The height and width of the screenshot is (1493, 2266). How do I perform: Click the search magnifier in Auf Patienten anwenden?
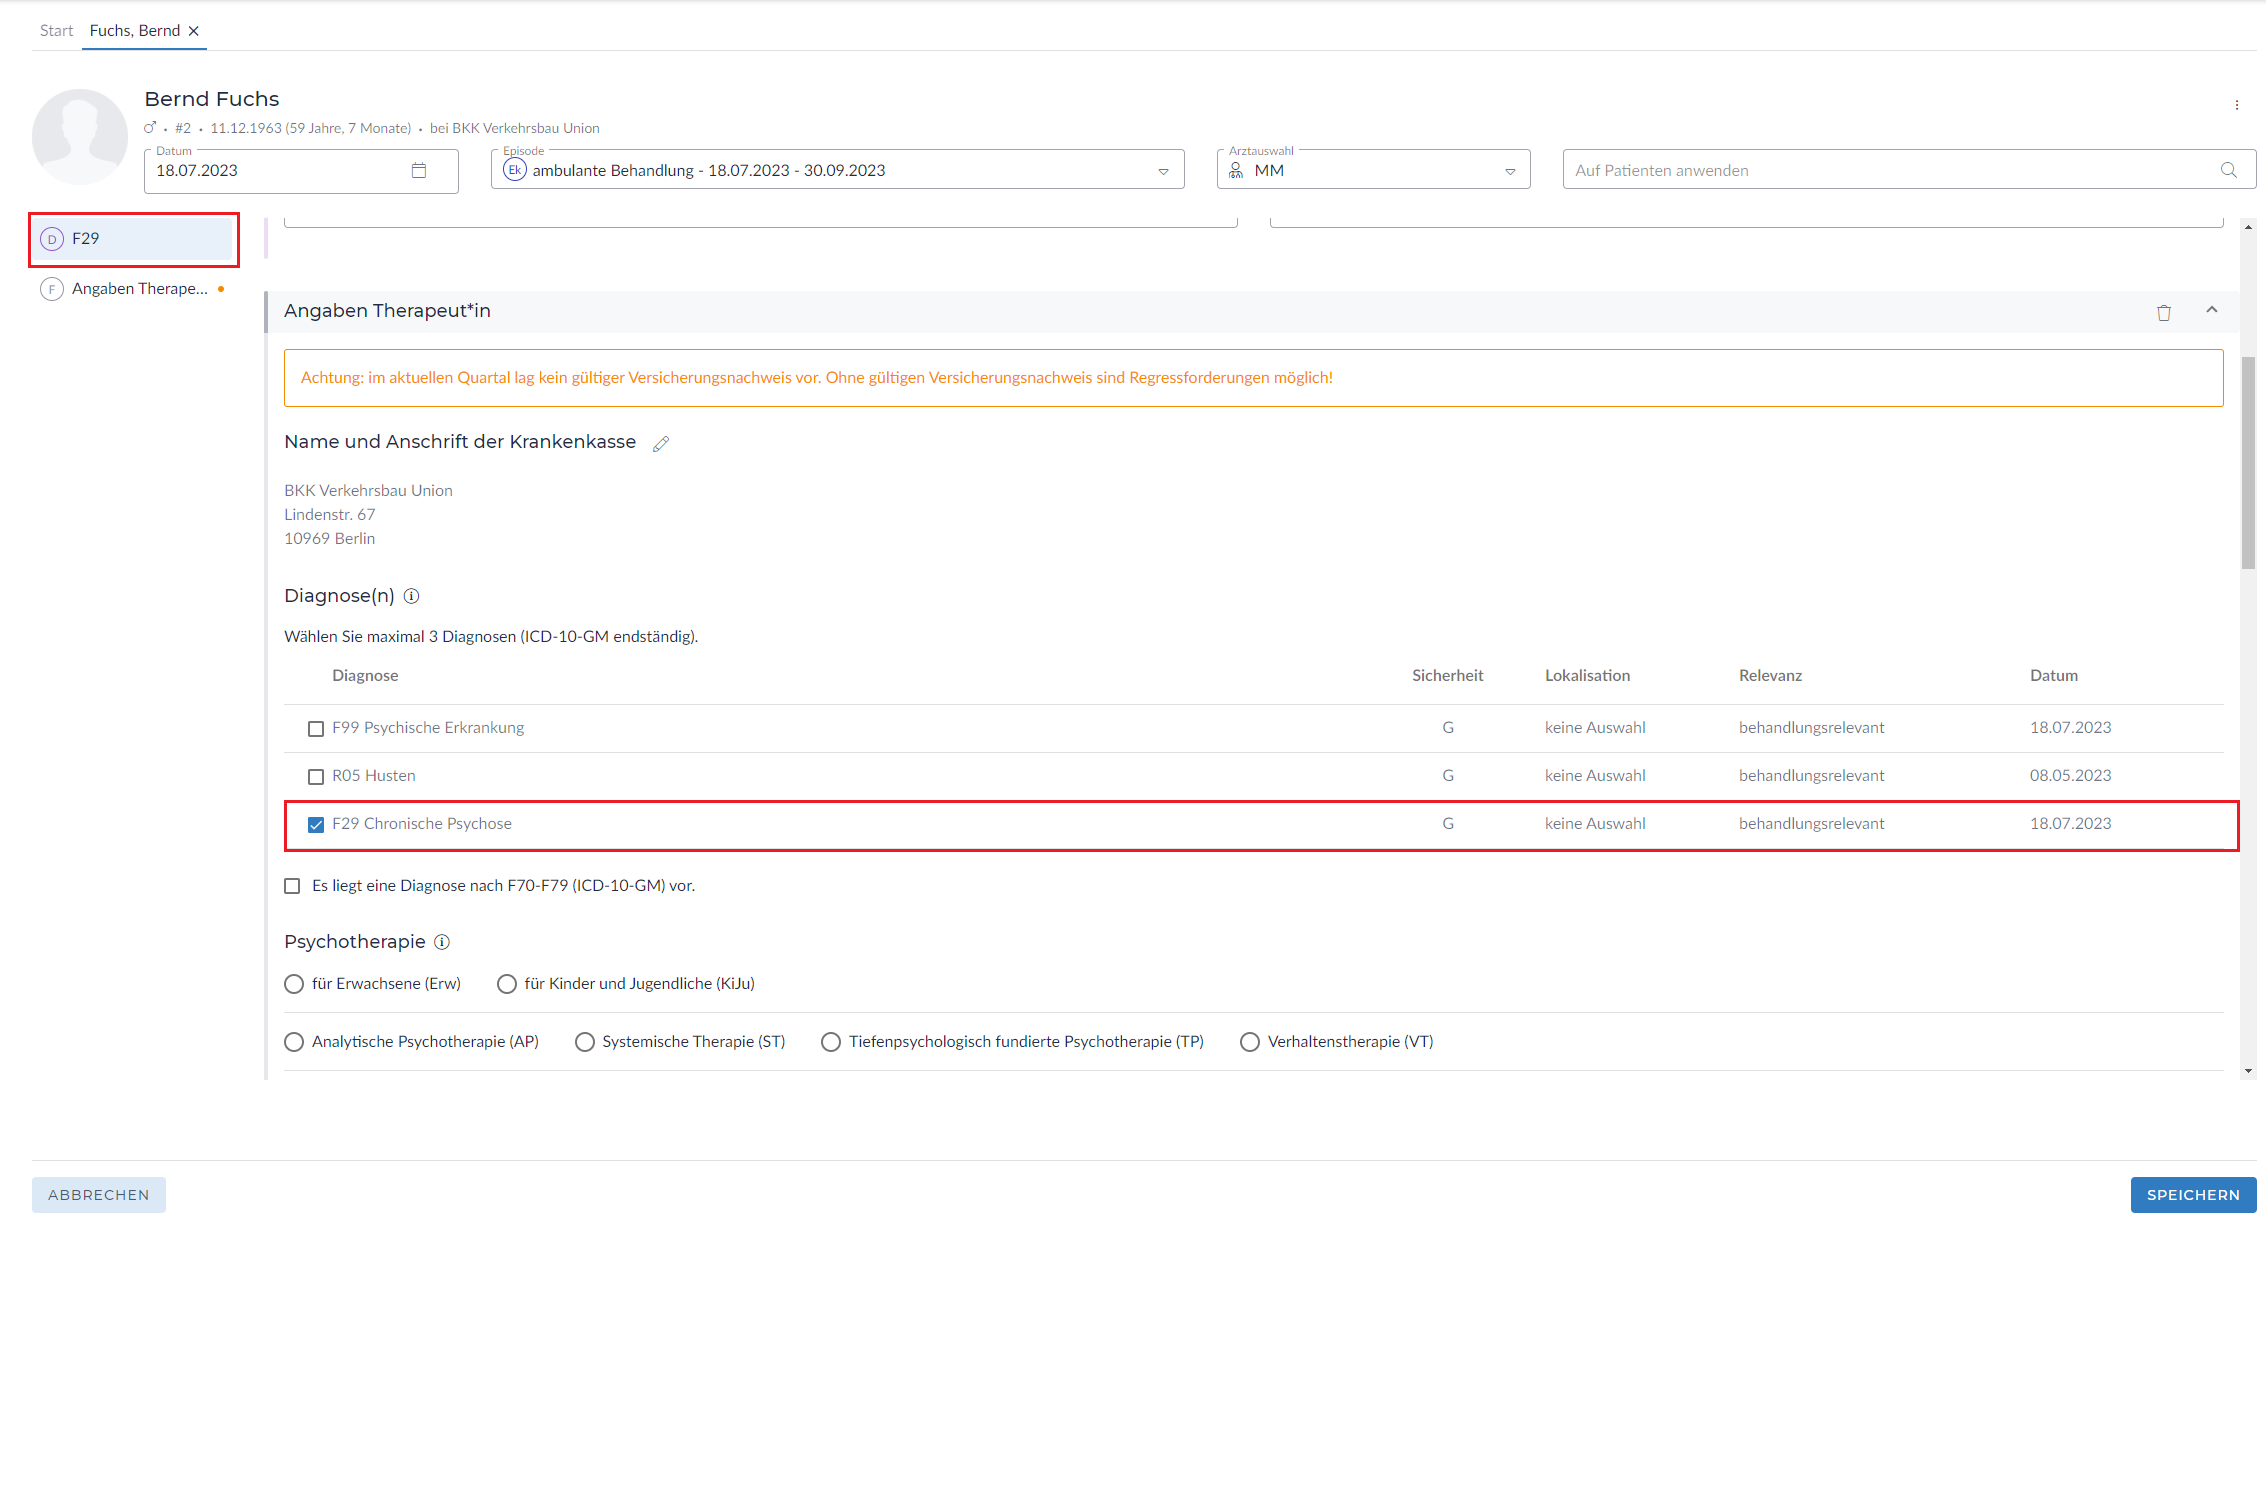click(2228, 171)
